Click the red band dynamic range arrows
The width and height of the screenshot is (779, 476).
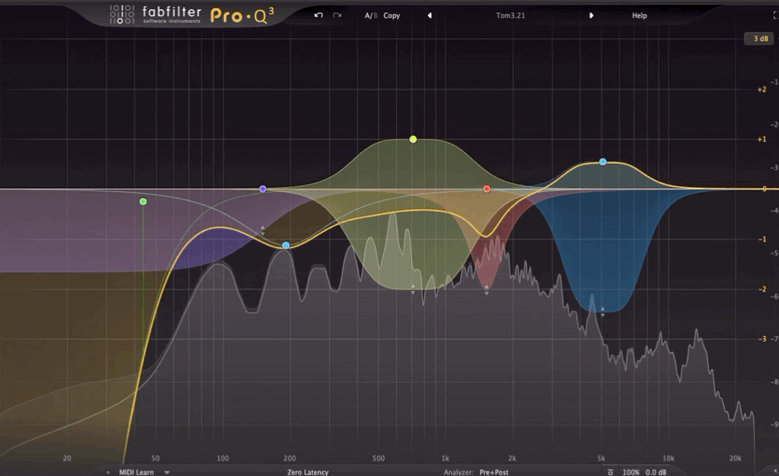pyautogui.click(x=486, y=290)
